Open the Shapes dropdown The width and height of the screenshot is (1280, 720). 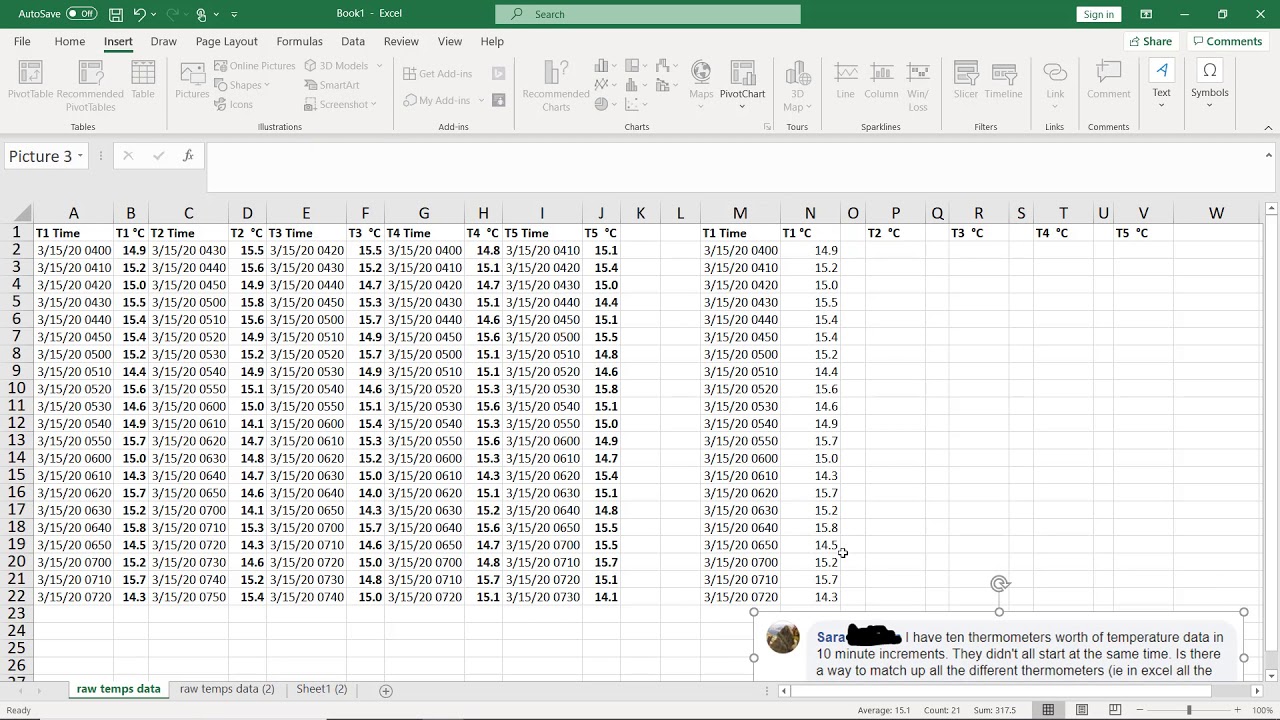pyautogui.click(x=242, y=85)
